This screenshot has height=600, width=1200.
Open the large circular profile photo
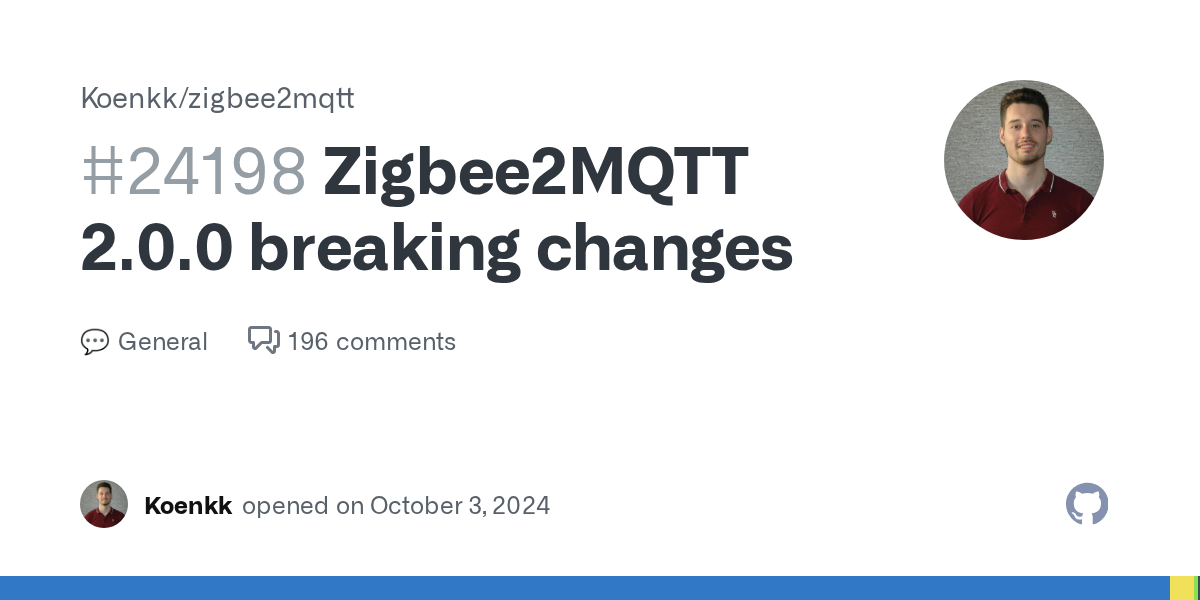point(1023,160)
